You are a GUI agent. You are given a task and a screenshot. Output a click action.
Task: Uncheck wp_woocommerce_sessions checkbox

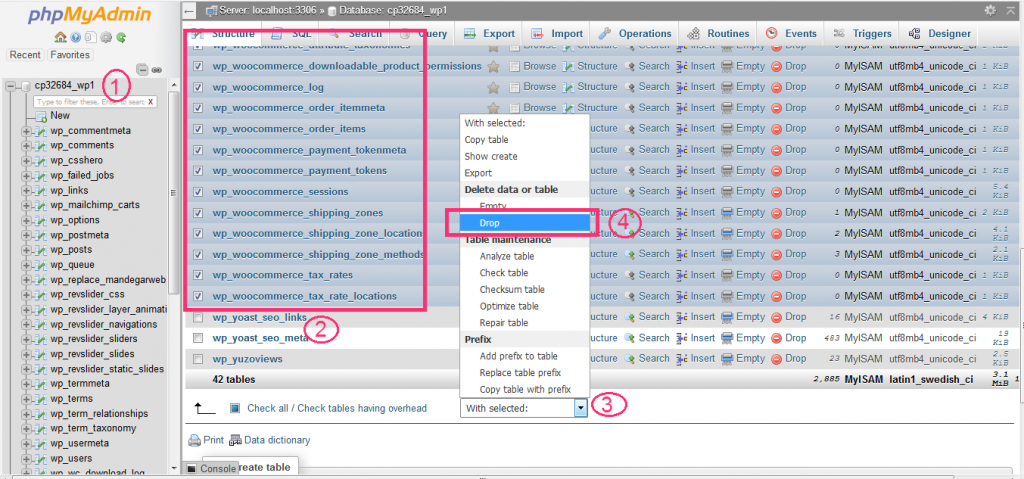click(199, 191)
